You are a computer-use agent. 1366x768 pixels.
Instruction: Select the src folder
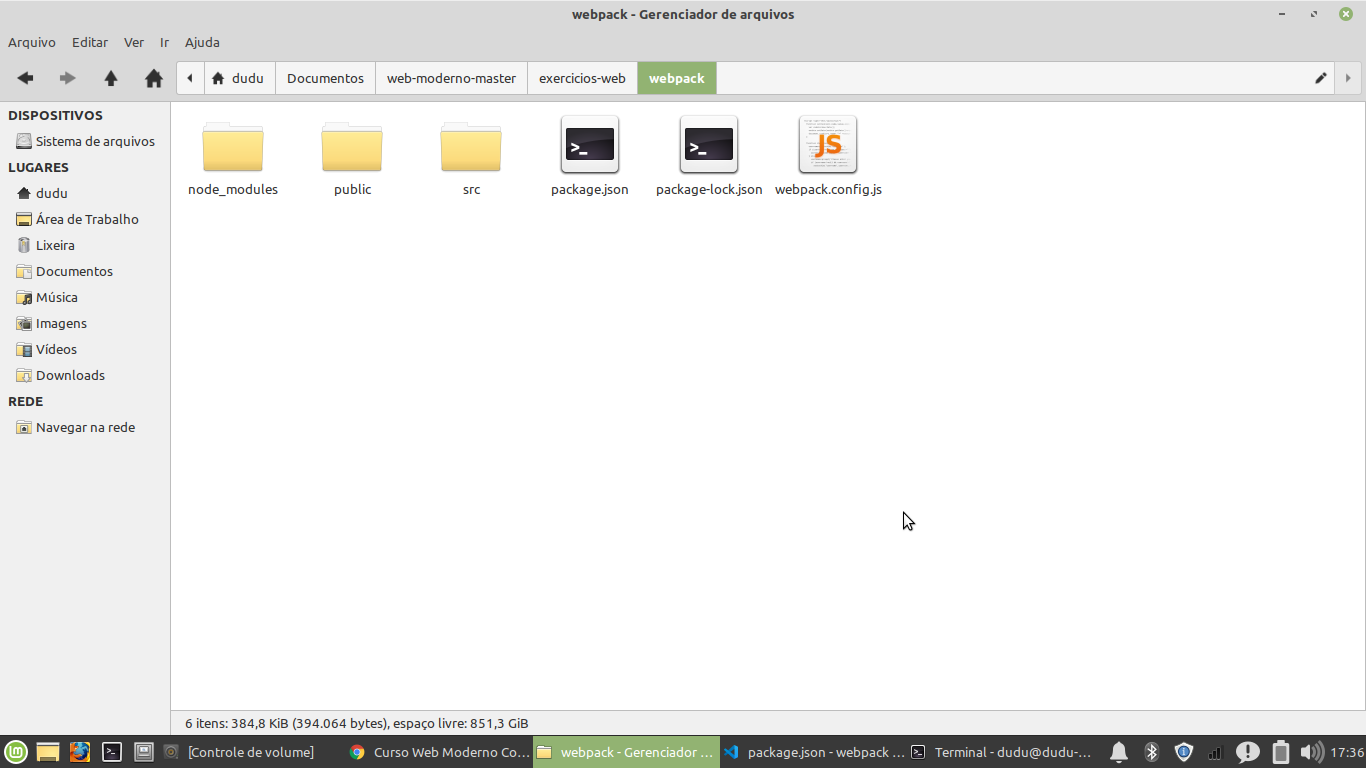471,146
